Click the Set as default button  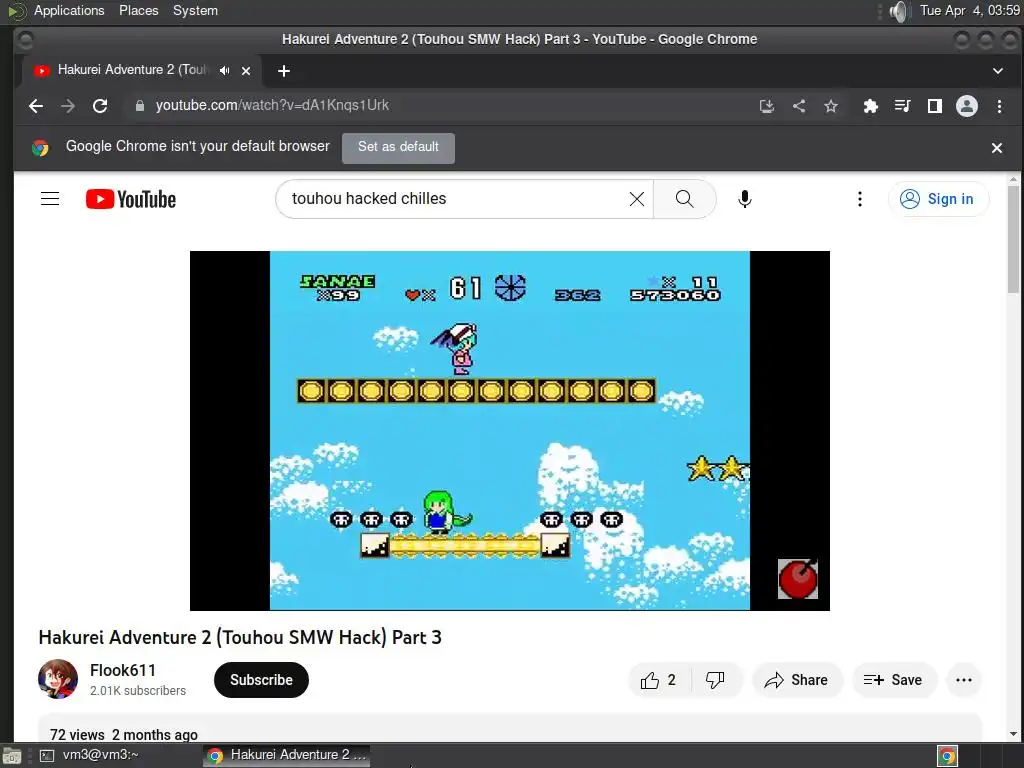pos(398,148)
